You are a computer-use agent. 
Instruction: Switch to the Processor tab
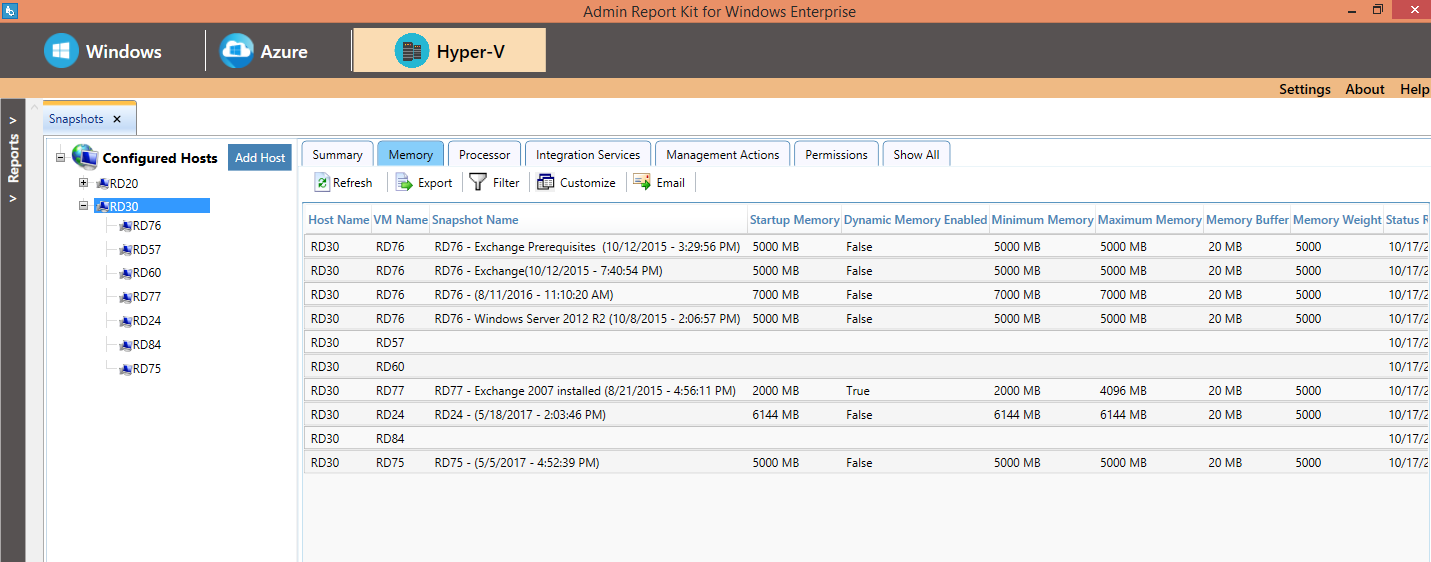click(484, 155)
